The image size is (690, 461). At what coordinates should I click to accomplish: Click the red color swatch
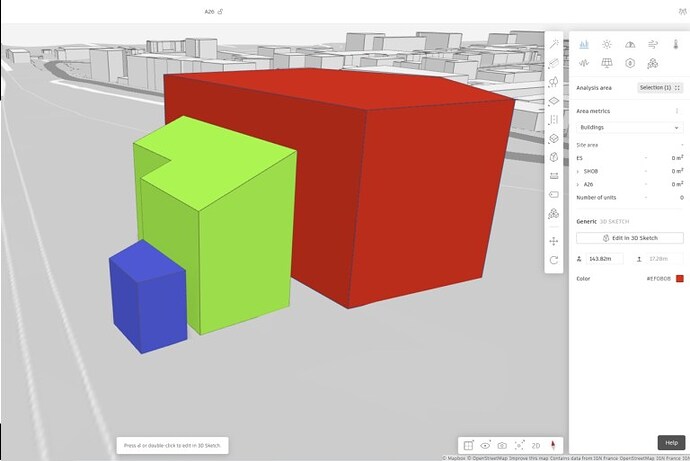tap(679, 278)
